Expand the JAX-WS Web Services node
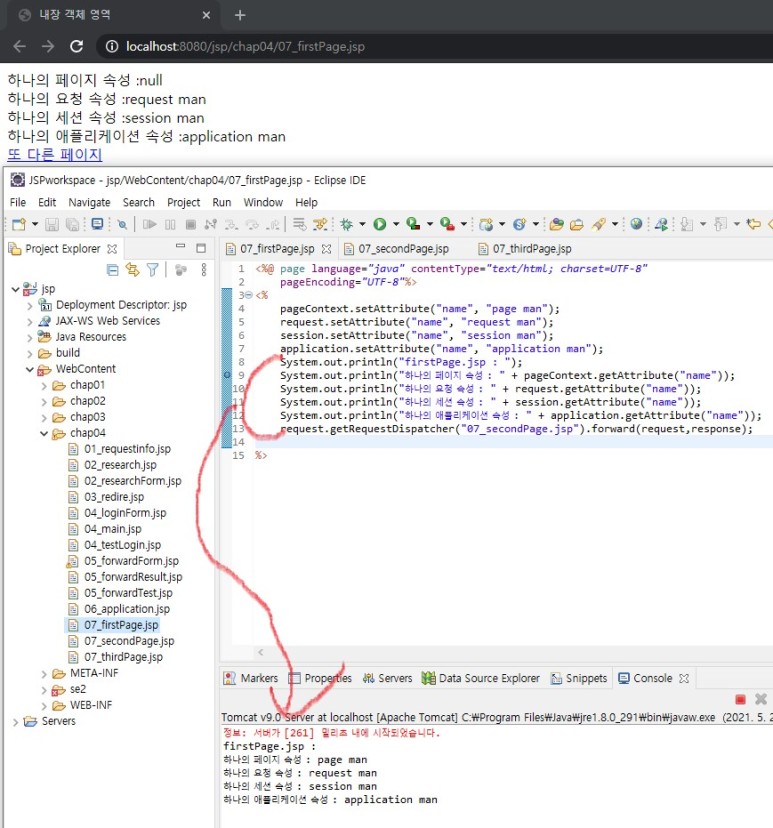The image size is (773, 828). 30,321
